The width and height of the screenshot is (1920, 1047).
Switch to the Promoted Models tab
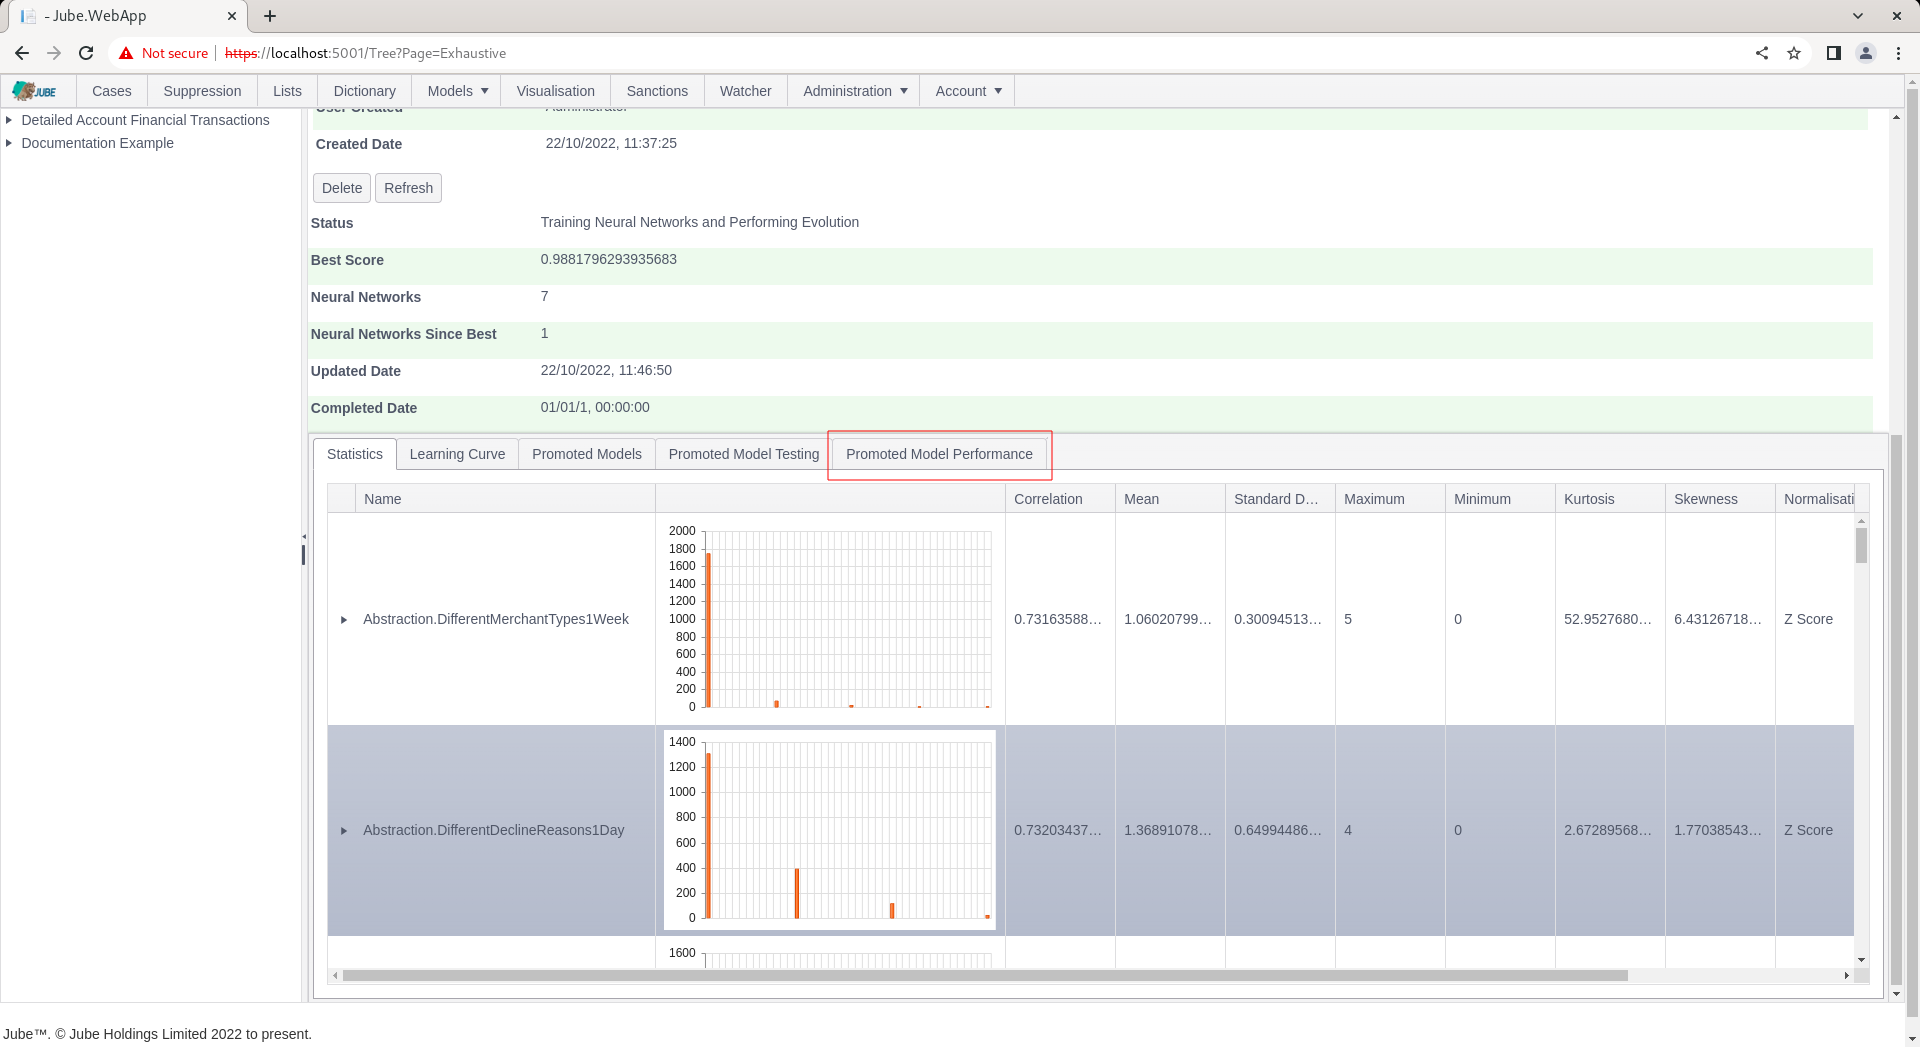point(587,454)
